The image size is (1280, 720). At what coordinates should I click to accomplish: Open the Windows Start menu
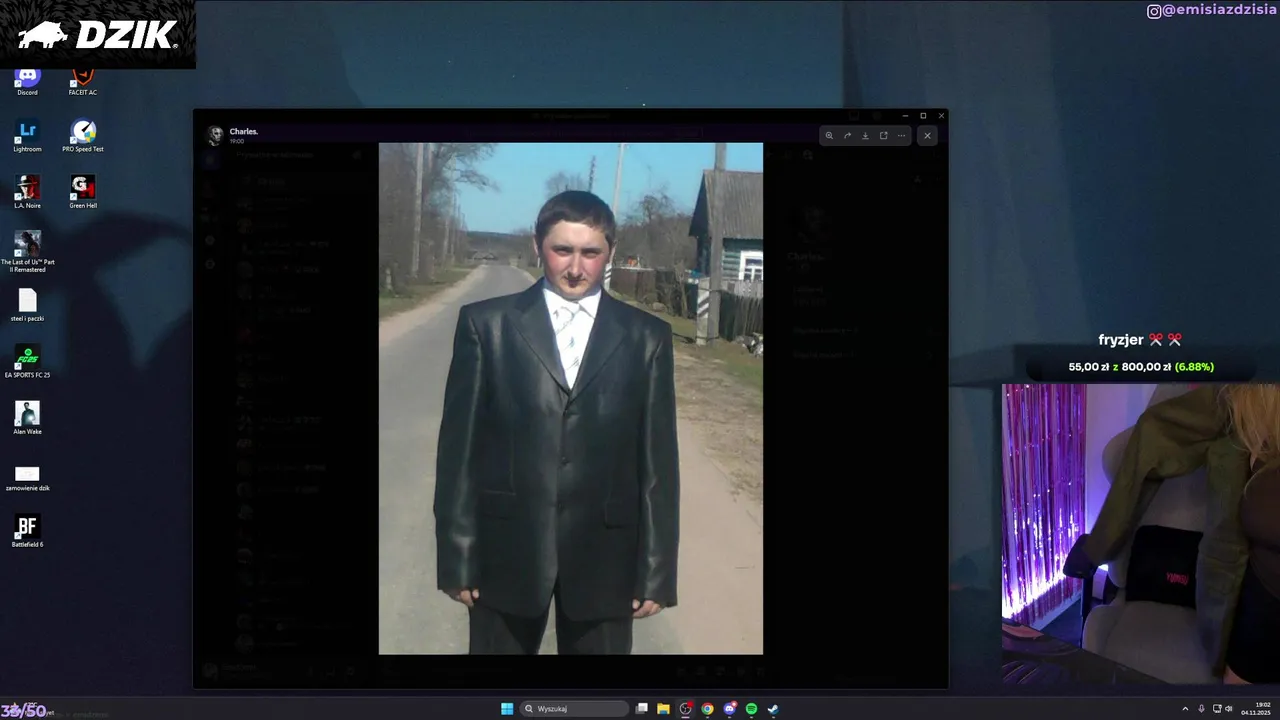(507, 709)
